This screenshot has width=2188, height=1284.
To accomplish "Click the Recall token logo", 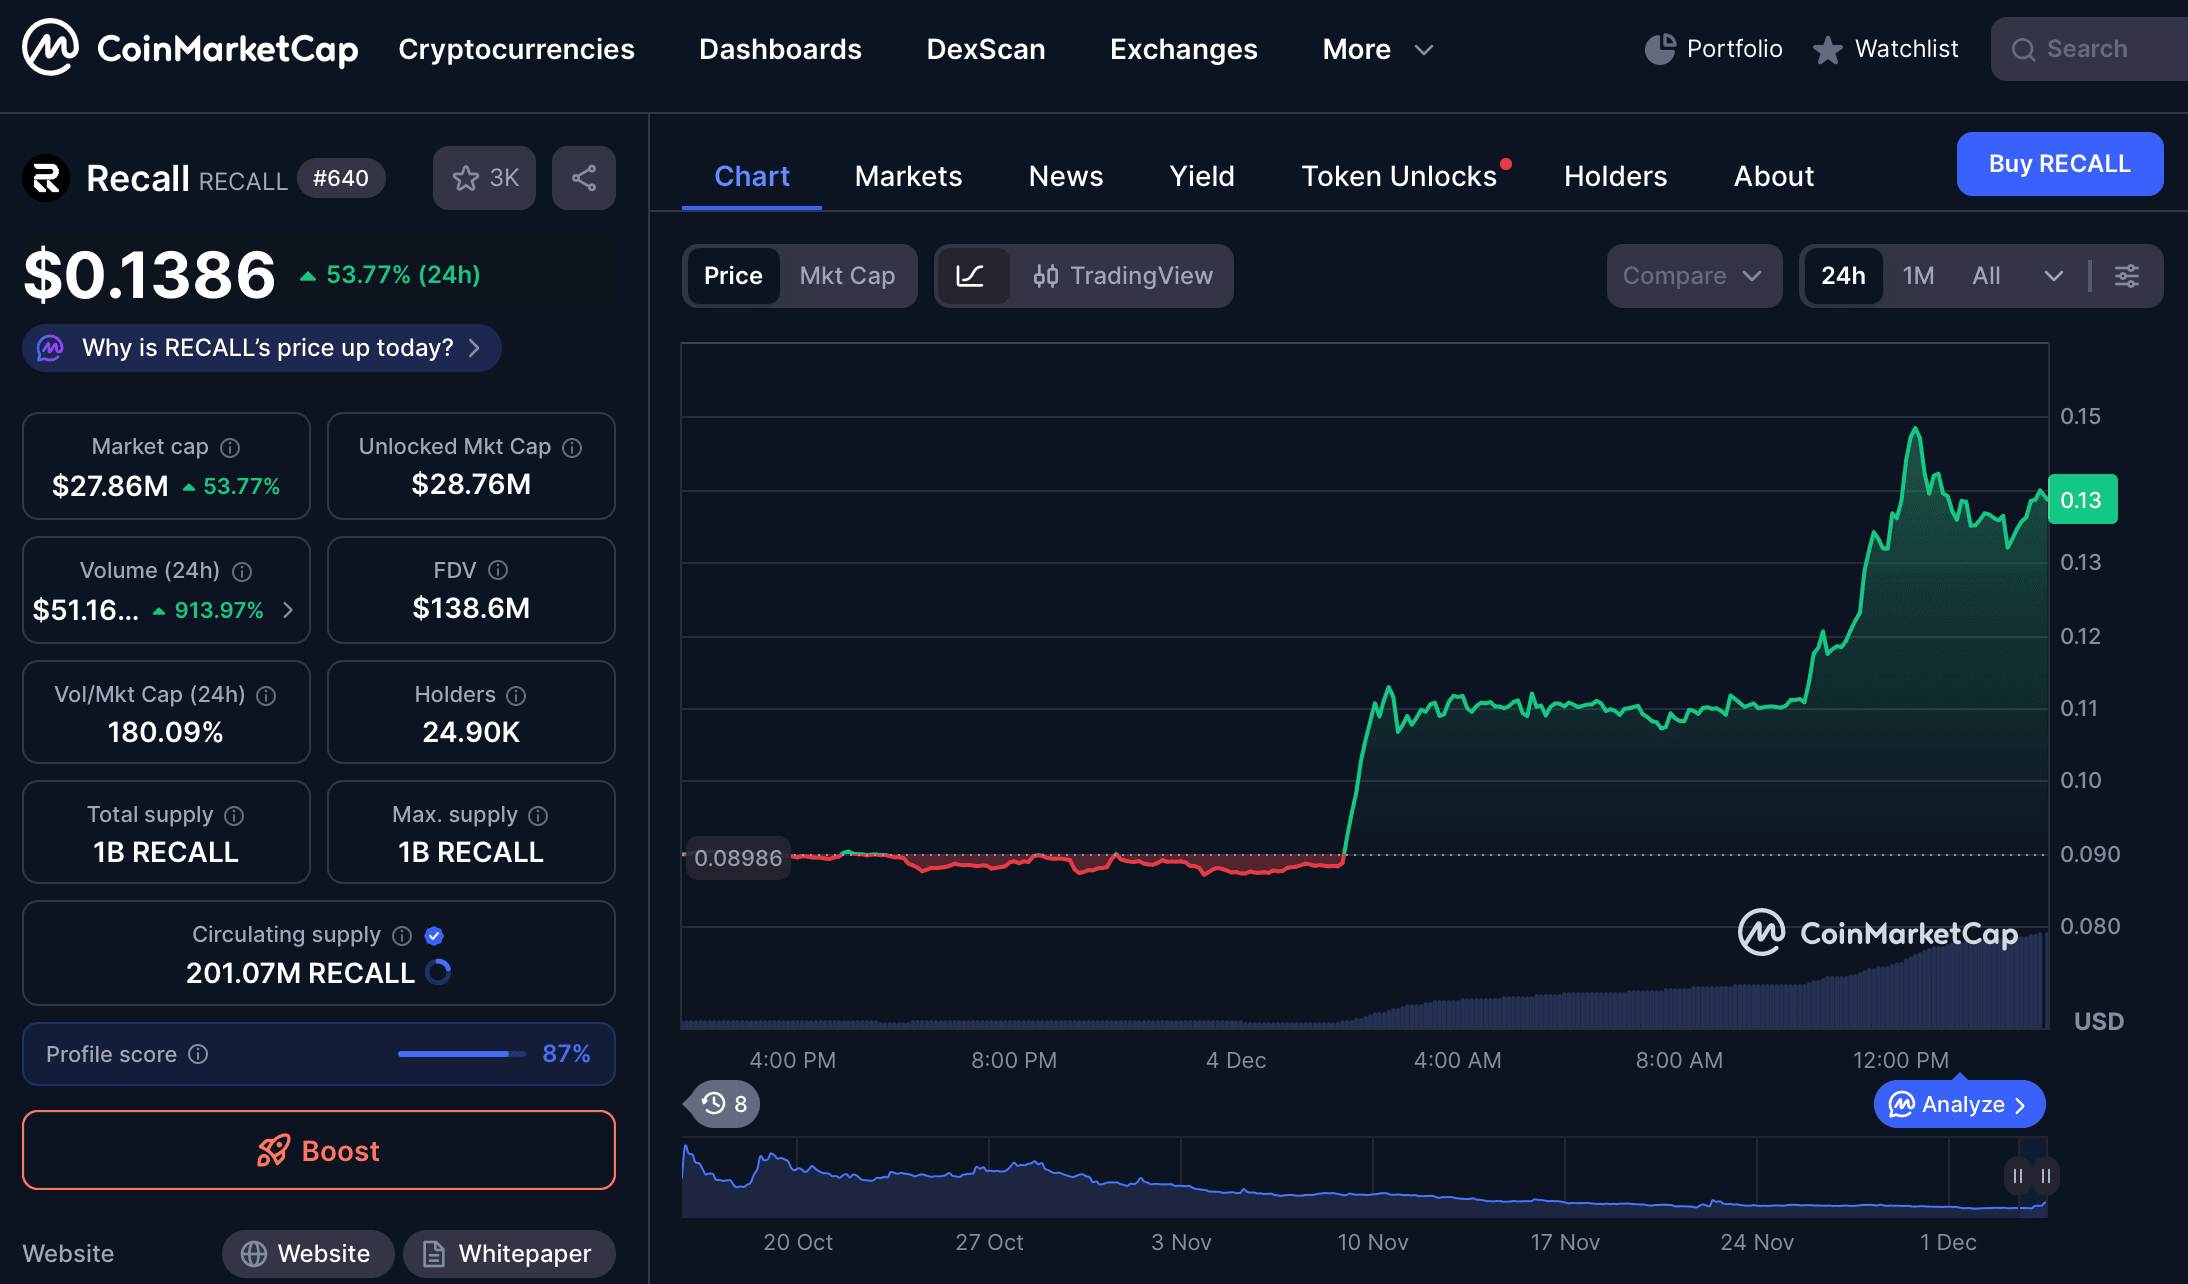I will [x=44, y=178].
